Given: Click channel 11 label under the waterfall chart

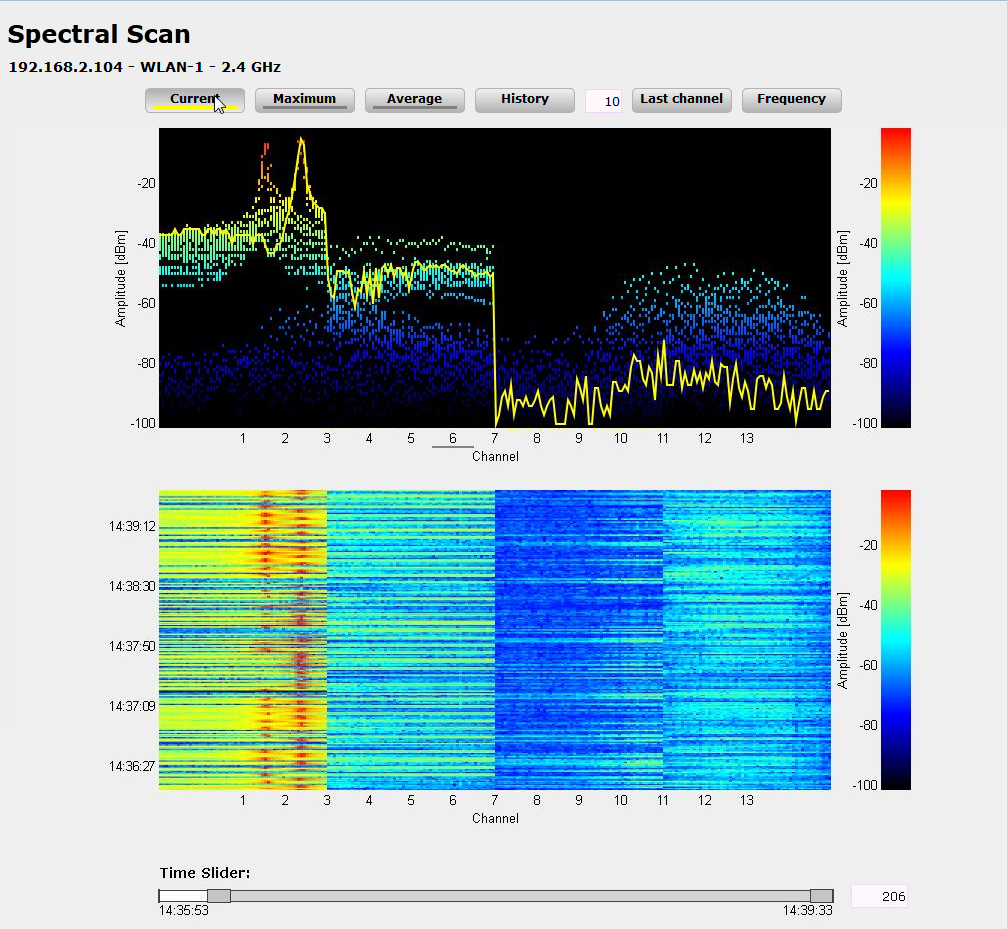Looking at the screenshot, I should click(662, 801).
